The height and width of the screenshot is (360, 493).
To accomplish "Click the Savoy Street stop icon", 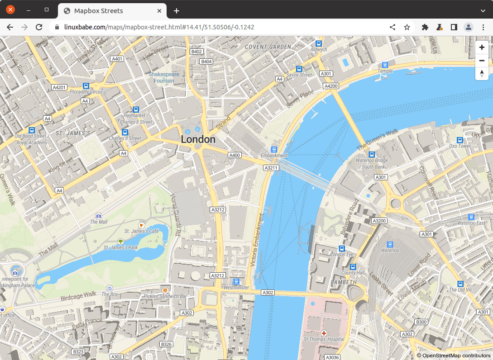I will pyautogui.click(x=299, y=69).
